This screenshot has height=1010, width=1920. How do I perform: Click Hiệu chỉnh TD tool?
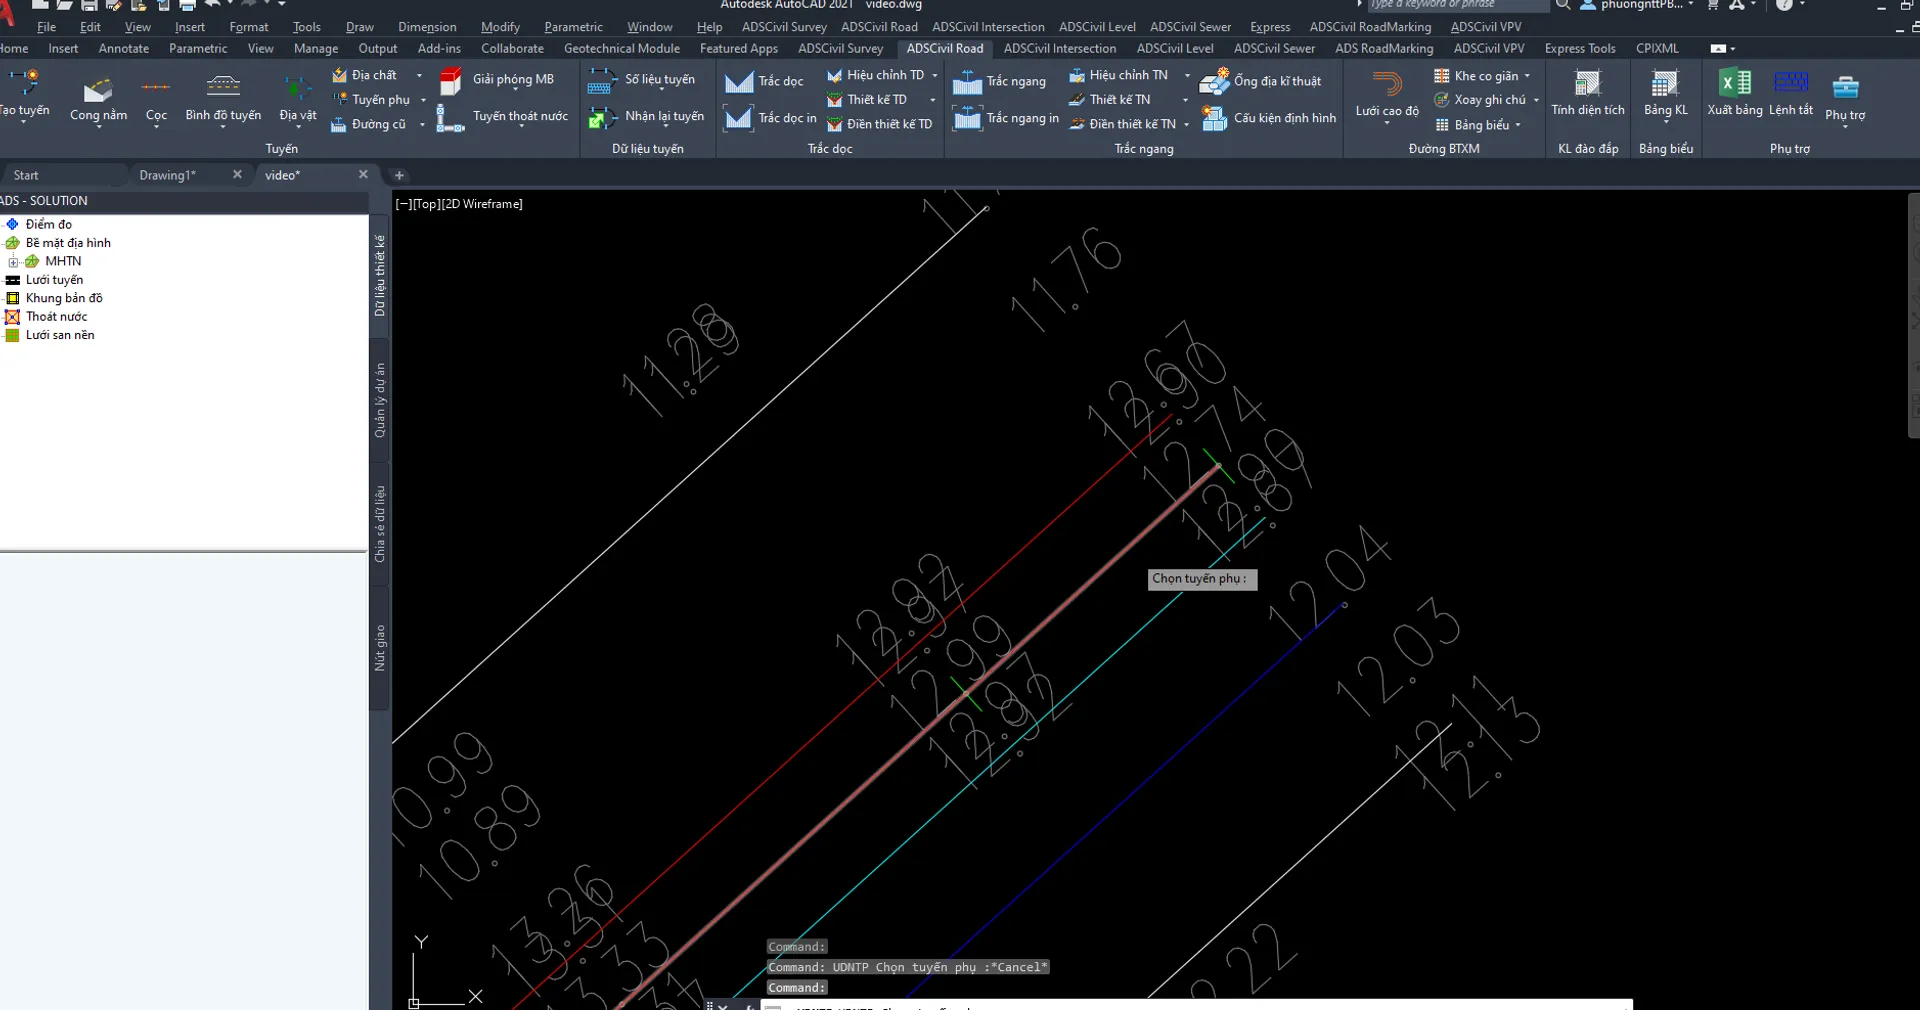pyautogui.click(x=875, y=75)
